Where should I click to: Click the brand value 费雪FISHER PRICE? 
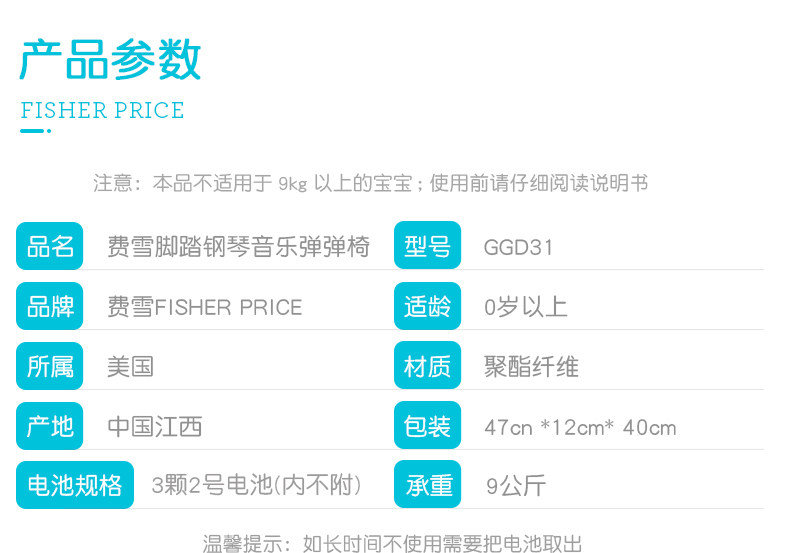tap(204, 307)
